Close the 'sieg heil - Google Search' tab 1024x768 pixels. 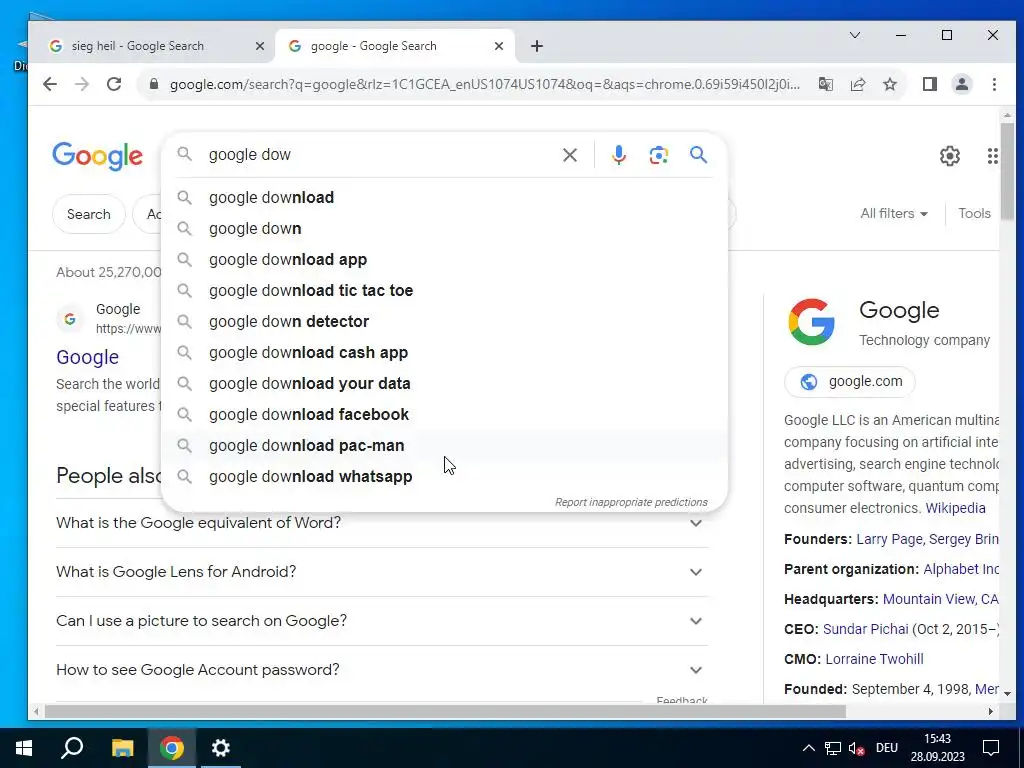pos(259,46)
